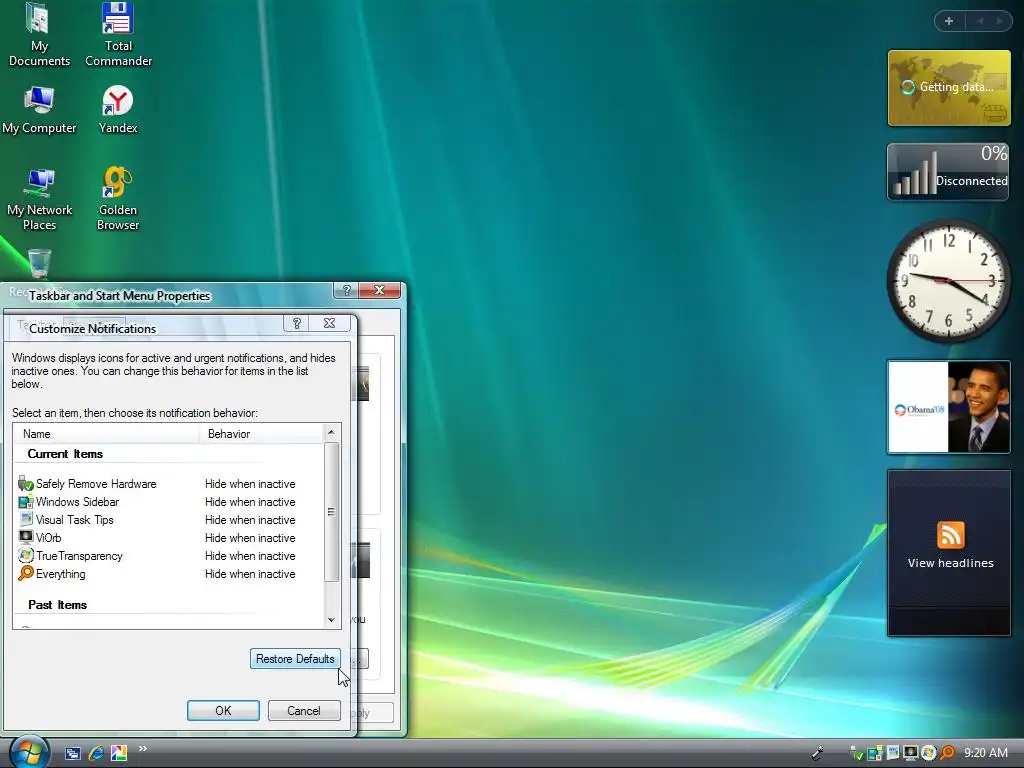This screenshot has width=1024, height=768.
Task: Click the Golden Browser shortcut
Action: click(x=118, y=199)
